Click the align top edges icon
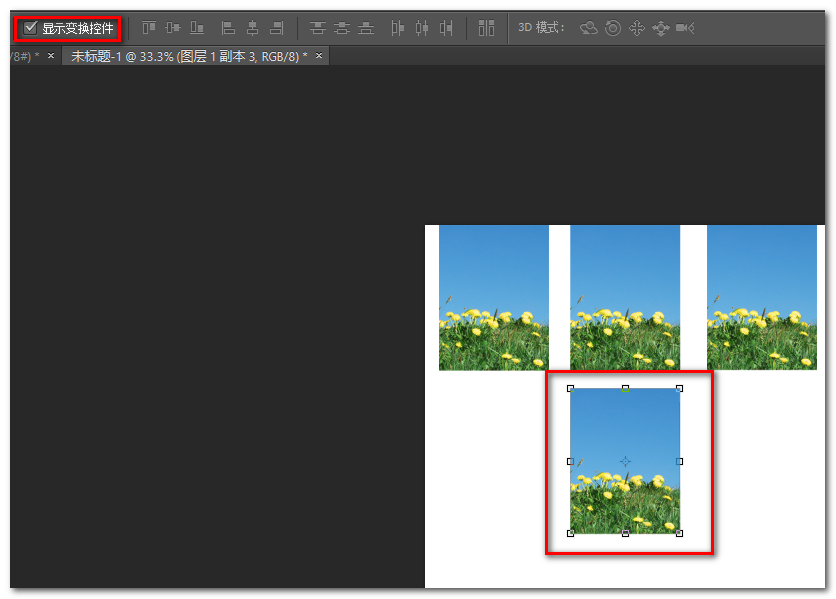 (149, 27)
